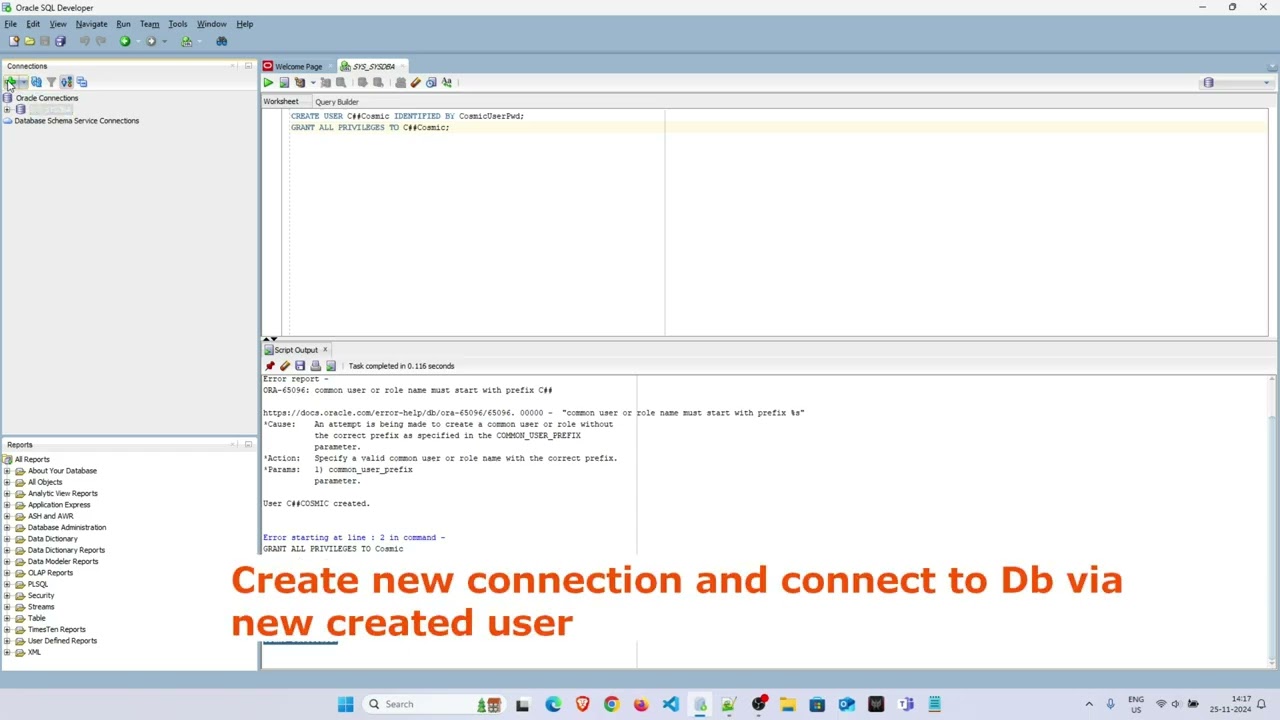Click the Autotrace icon in worksheet toolbar
This screenshot has height=720, width=1280.
[x=325, y=82]
